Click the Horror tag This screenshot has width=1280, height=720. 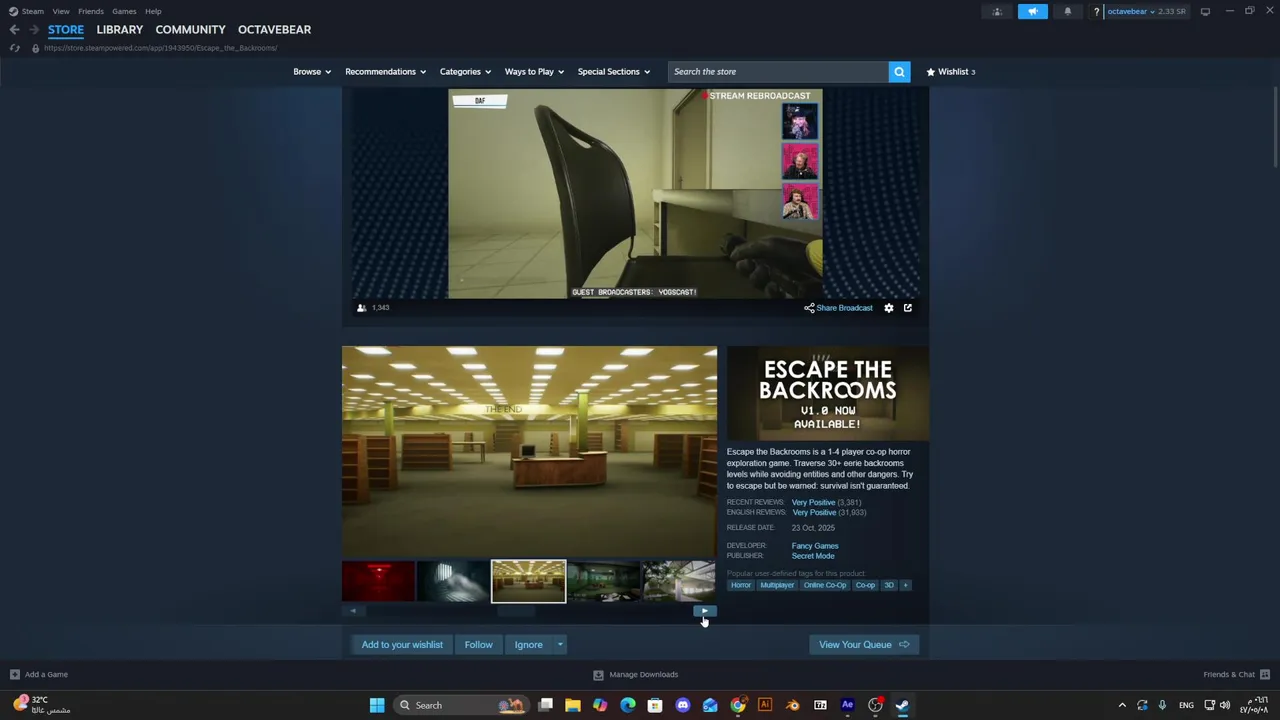741,586
